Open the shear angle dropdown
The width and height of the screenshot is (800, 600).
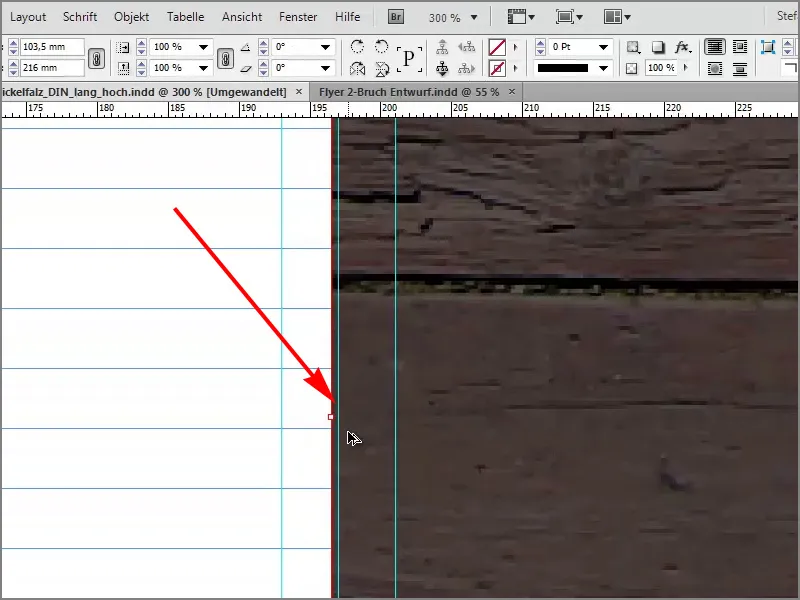click(x=325, y=68)
